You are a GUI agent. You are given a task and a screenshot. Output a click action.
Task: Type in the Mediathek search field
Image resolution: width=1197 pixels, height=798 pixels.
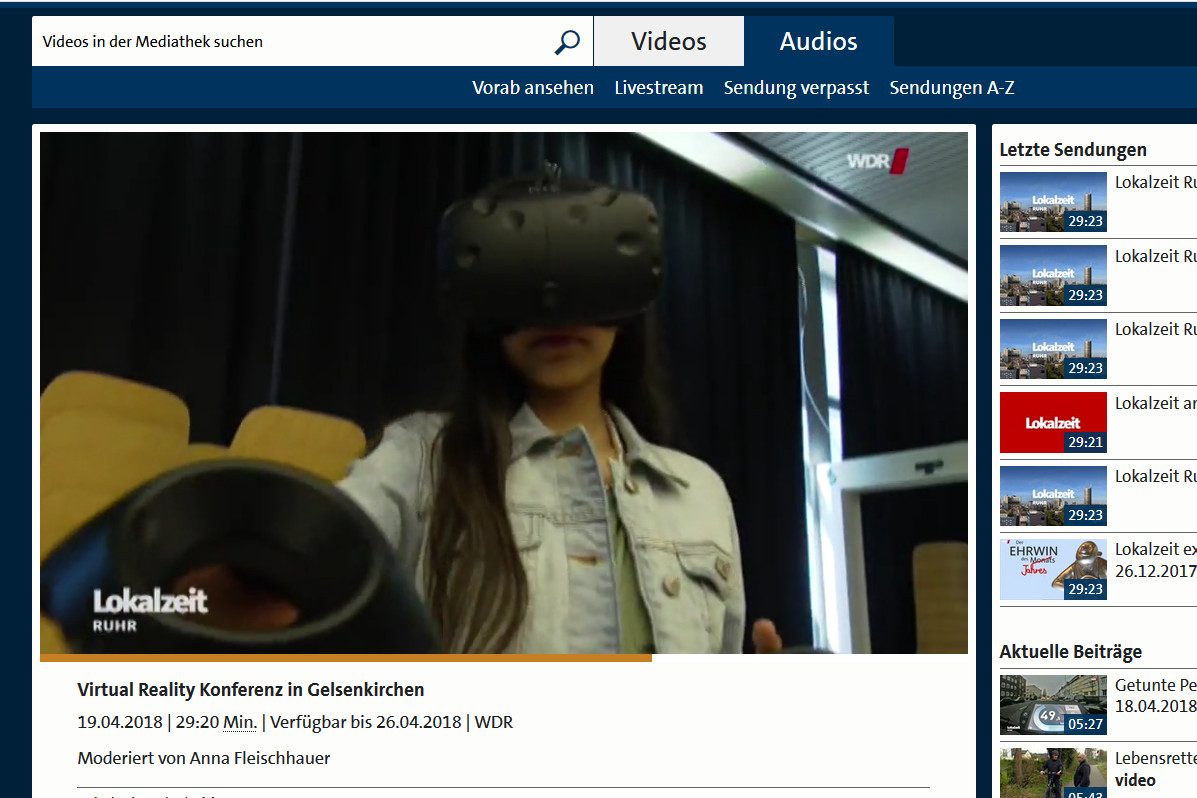point(290,42)
